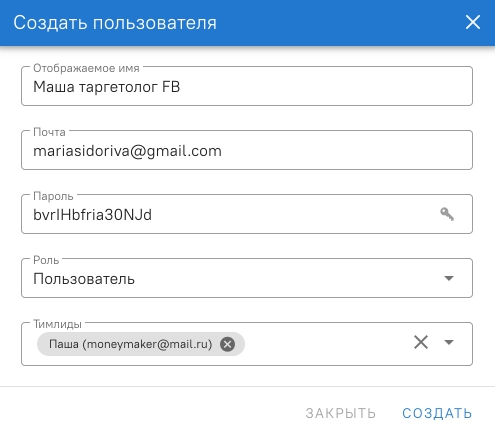
Task: Select the Паша (moneymaker@mail.ru) chip
Action: pyautogui.click(x=131, y=344)
